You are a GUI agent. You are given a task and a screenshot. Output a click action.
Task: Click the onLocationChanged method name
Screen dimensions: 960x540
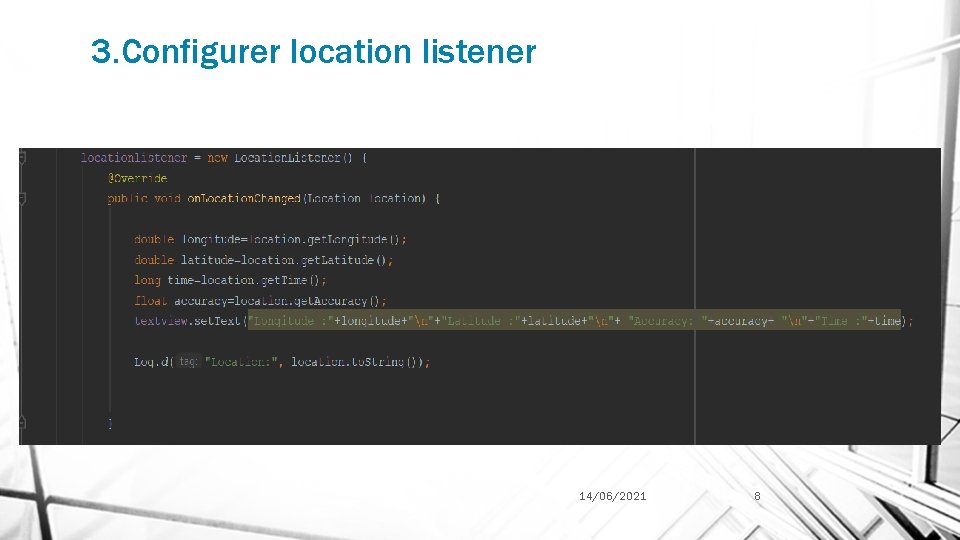[x=244, y=198]
